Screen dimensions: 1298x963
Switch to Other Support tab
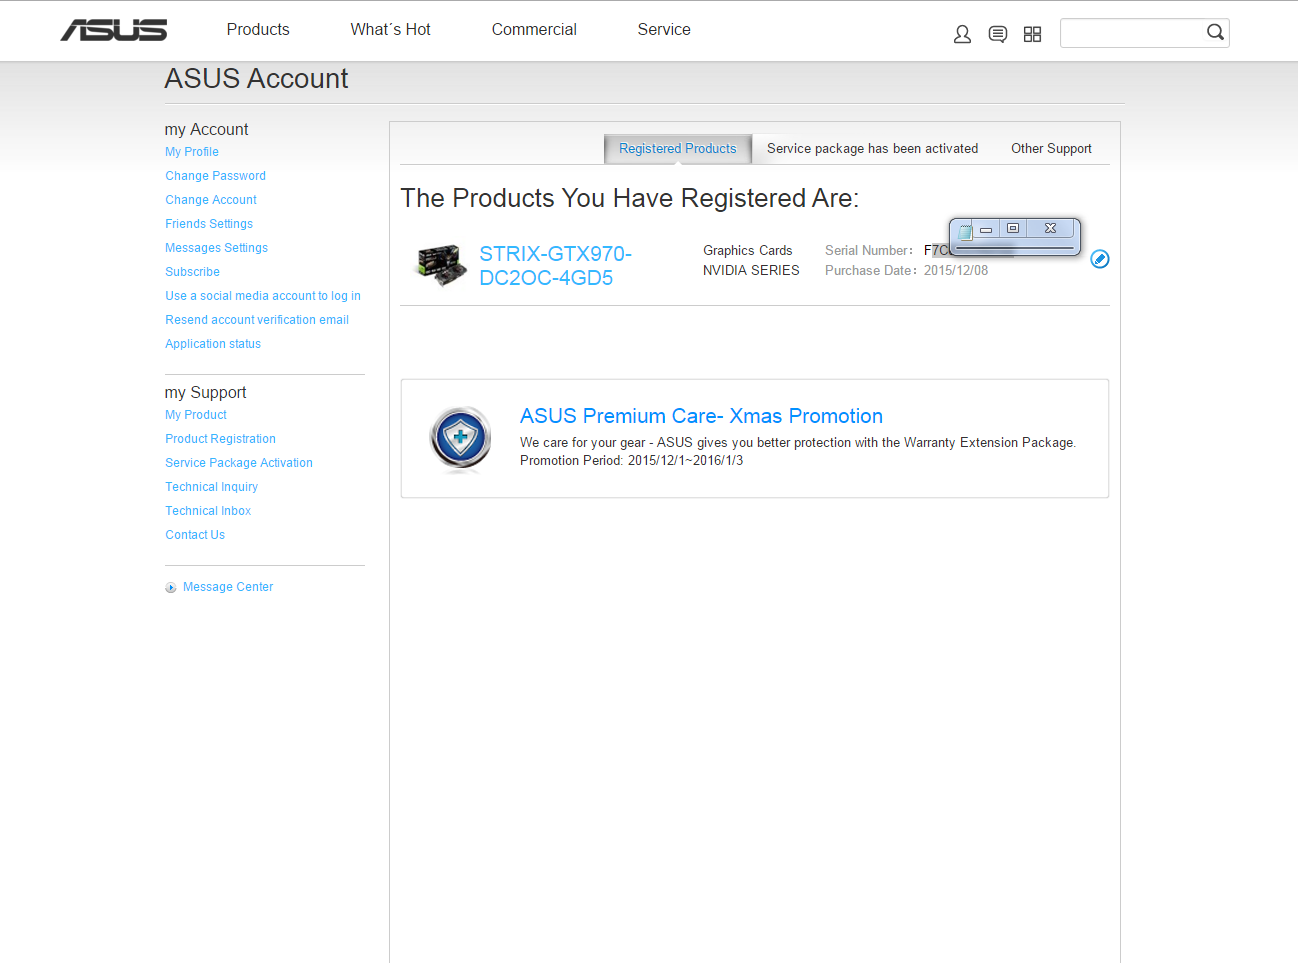(x=1051, y=148)
